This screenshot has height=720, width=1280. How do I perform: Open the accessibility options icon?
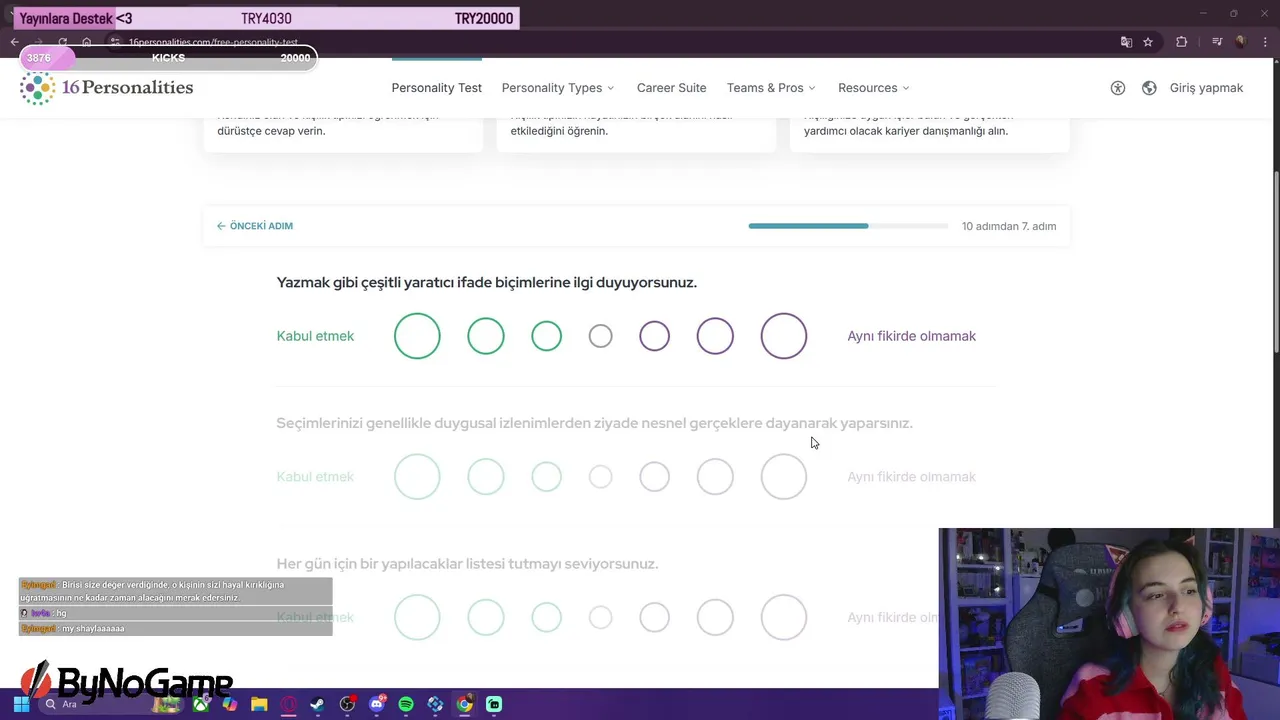pyautogui.click(x=1118, y=88)
